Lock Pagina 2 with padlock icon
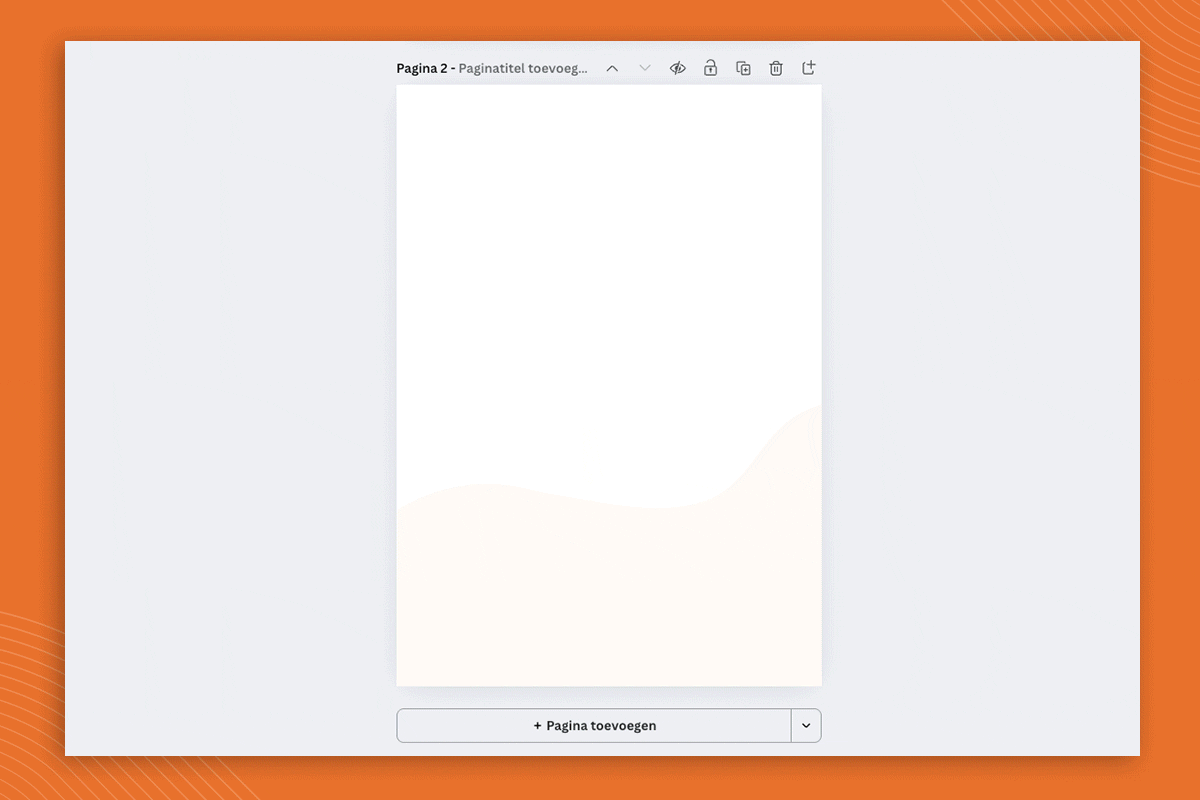The width and height of the screenshot is (1200, 800). pos(710,68)
